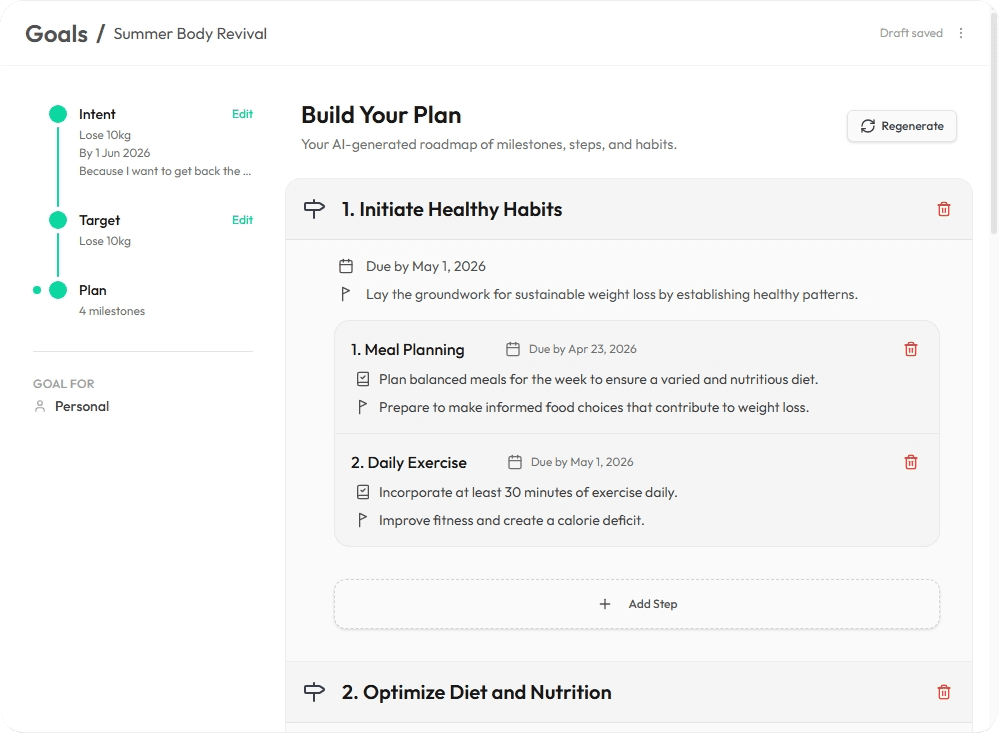Click the flag icon beside the groundwork description
This screenshot has height=733, width=999.
coord(345,294)
